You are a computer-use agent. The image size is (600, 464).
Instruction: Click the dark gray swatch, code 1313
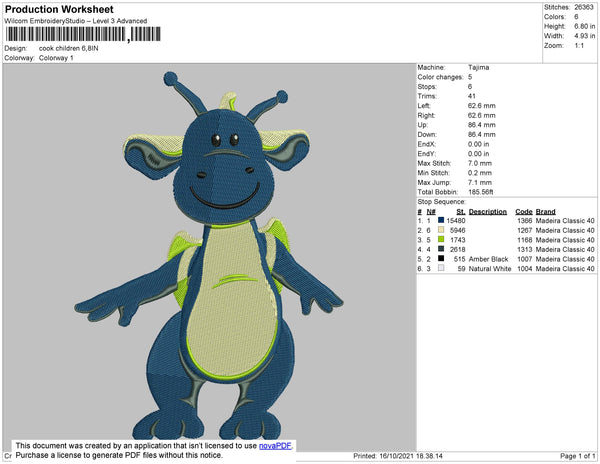click(x=441, y=249)
